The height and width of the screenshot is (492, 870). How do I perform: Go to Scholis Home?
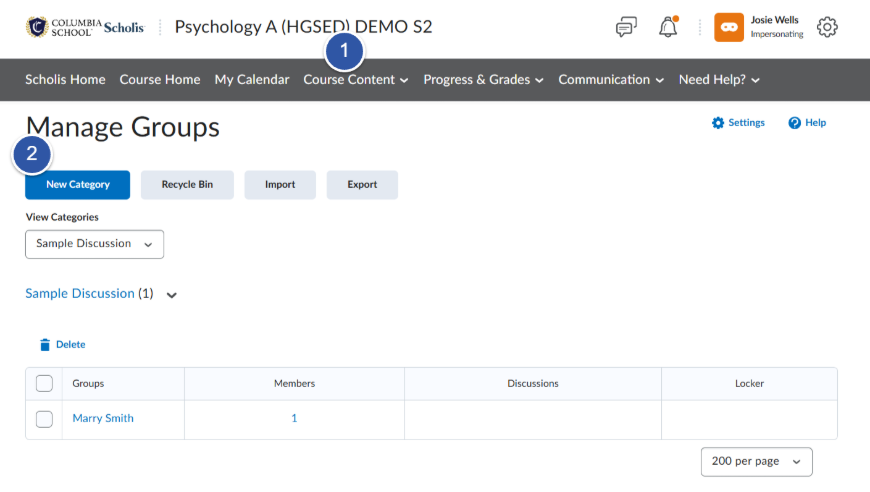pyautogui.click(x=65, y=80)
